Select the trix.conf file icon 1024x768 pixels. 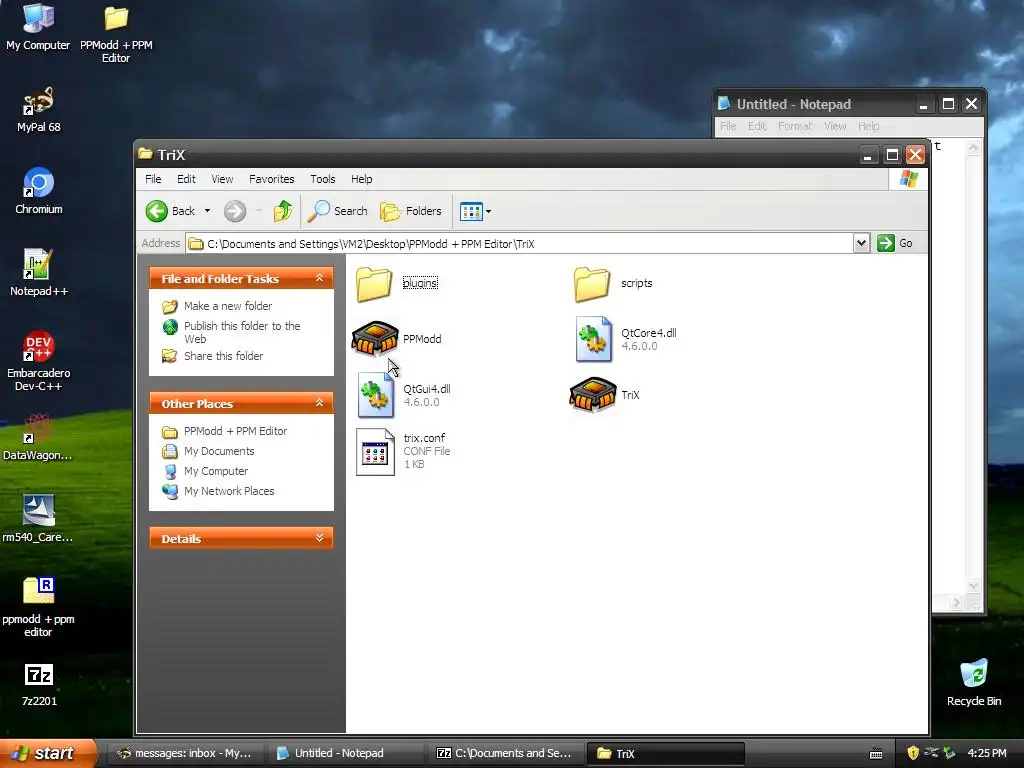click(376, 451)
